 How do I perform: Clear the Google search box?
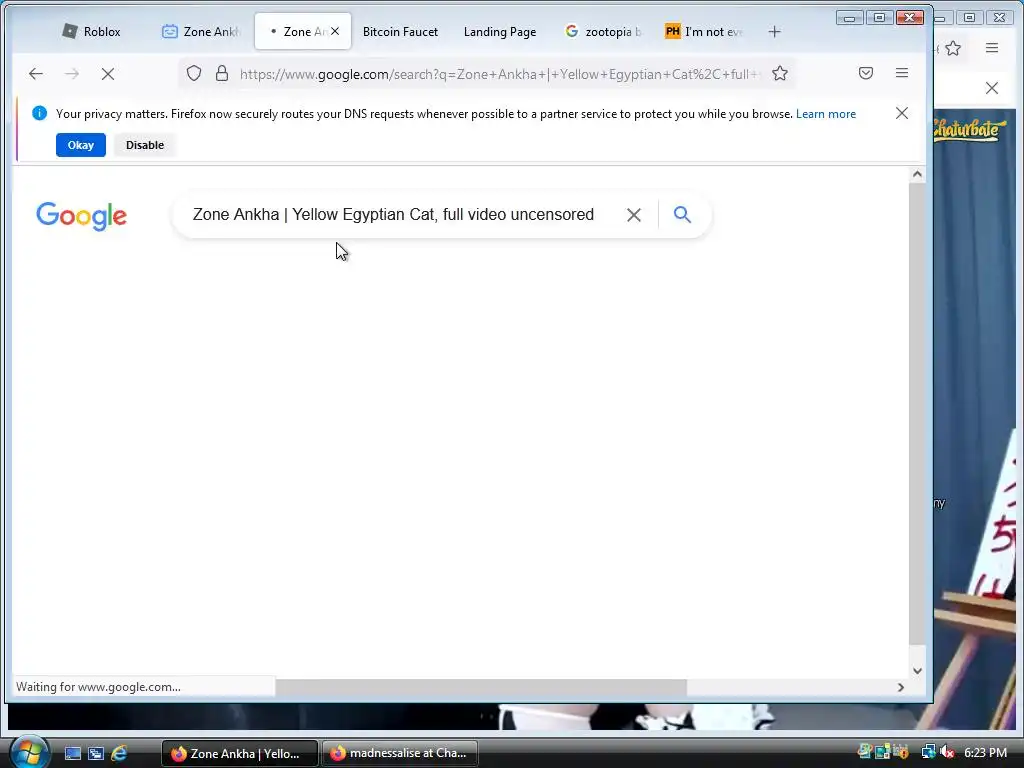[633, 215]
